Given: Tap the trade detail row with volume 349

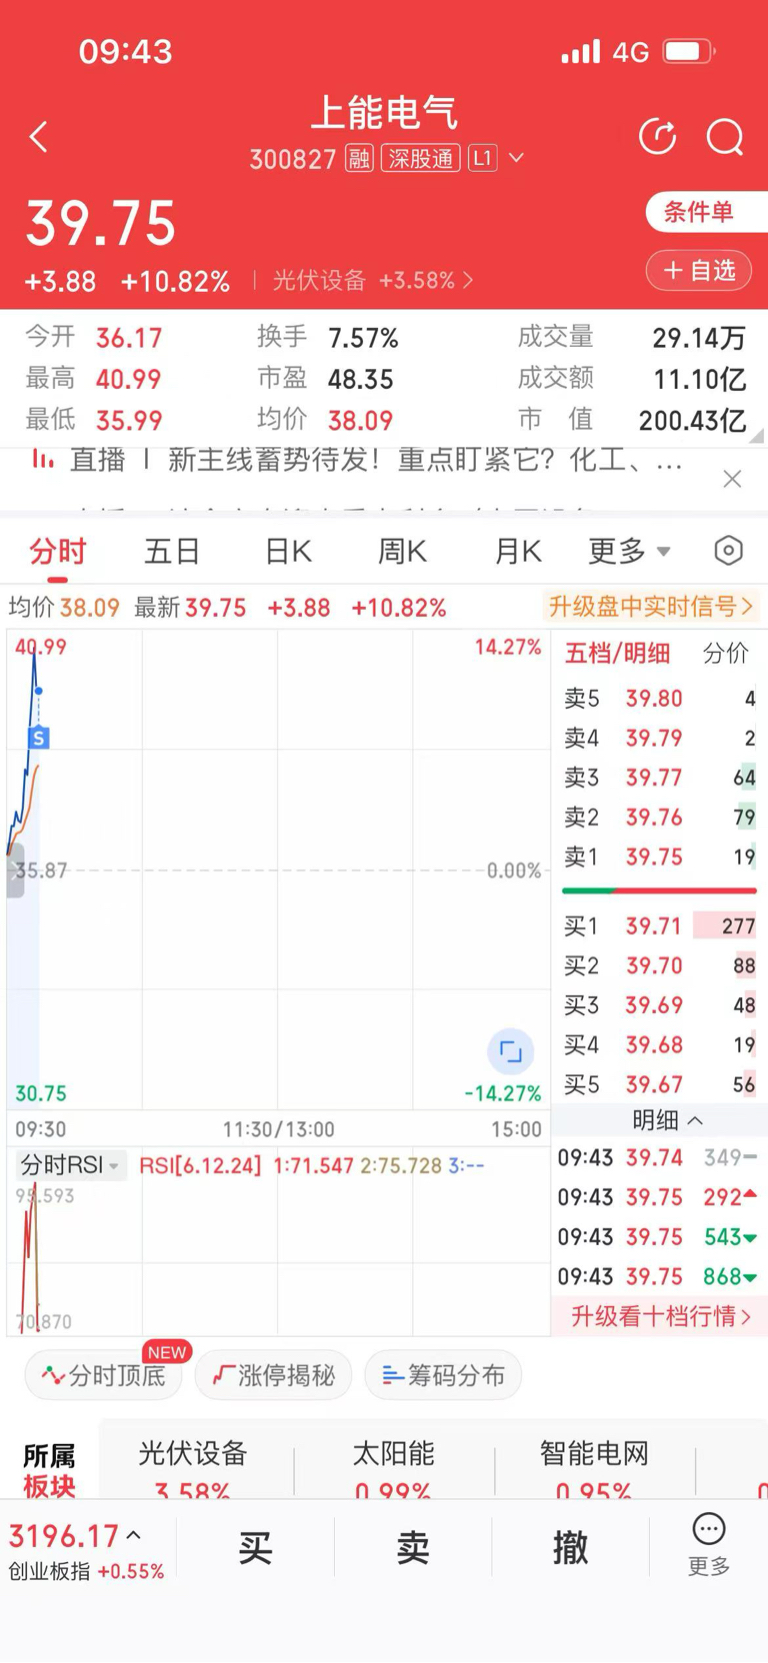Looking at the screenshot, I should coord(658,1158).
